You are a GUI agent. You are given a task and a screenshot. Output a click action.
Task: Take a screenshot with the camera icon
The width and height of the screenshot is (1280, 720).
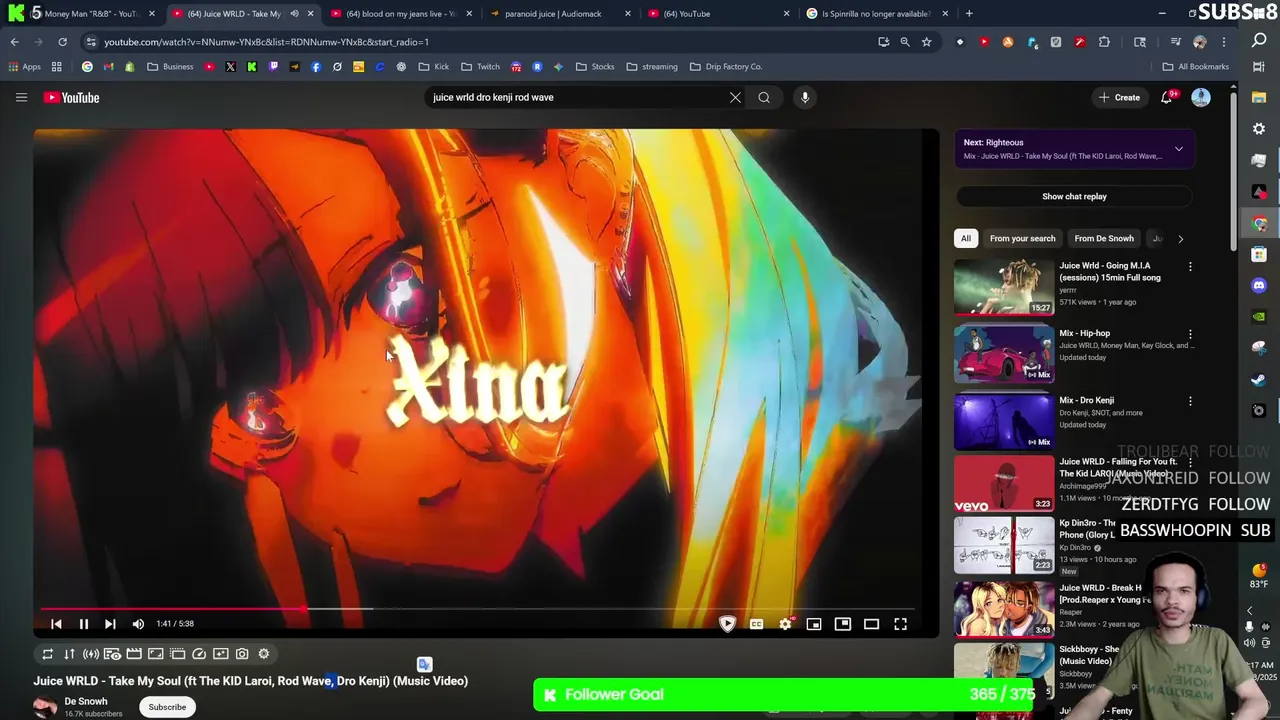click(242, 654)
